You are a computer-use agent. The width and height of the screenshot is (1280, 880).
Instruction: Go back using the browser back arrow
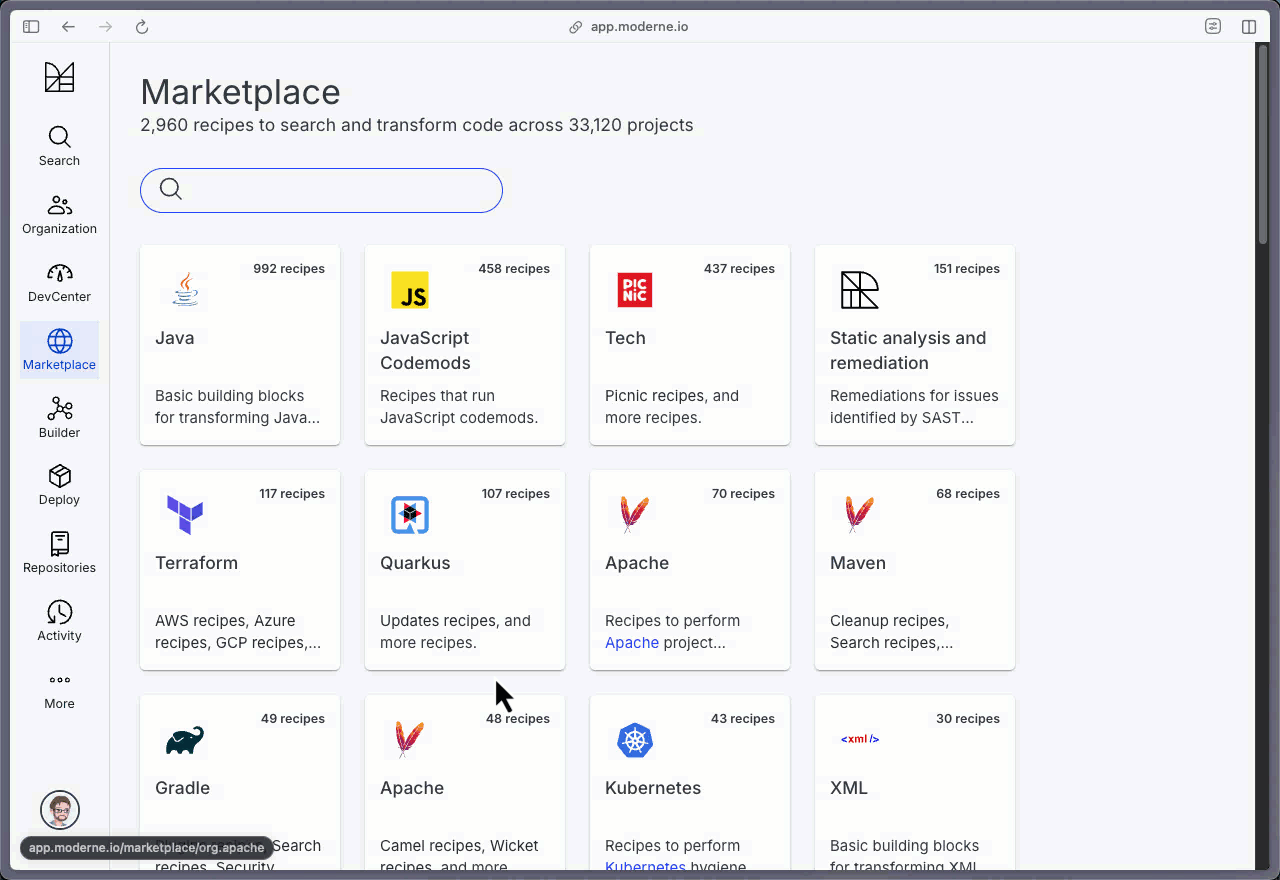coord(68,27)
